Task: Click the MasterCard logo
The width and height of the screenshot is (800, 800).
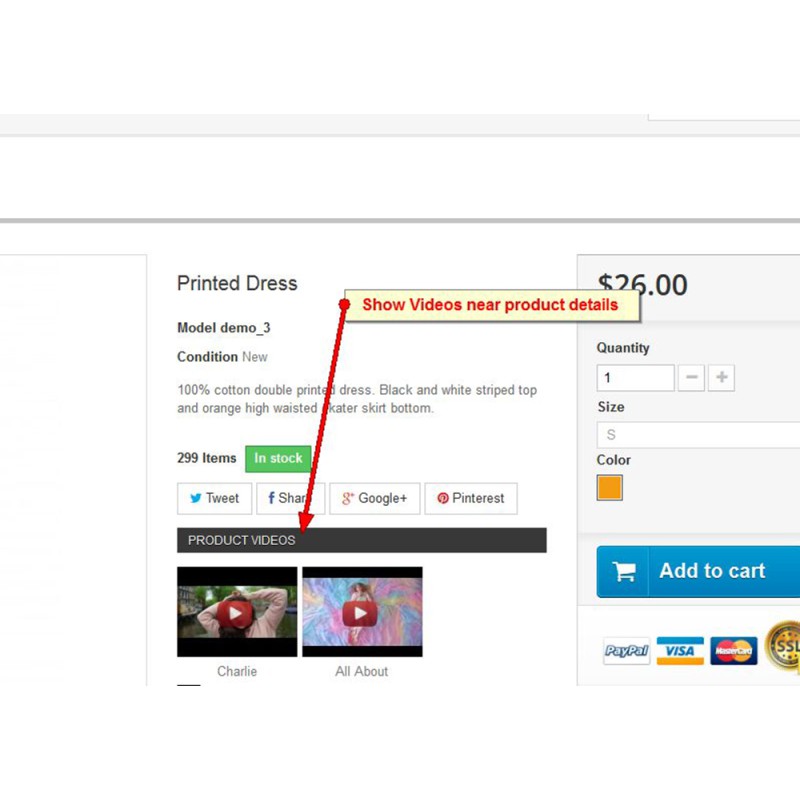Action: coord(734,651)
